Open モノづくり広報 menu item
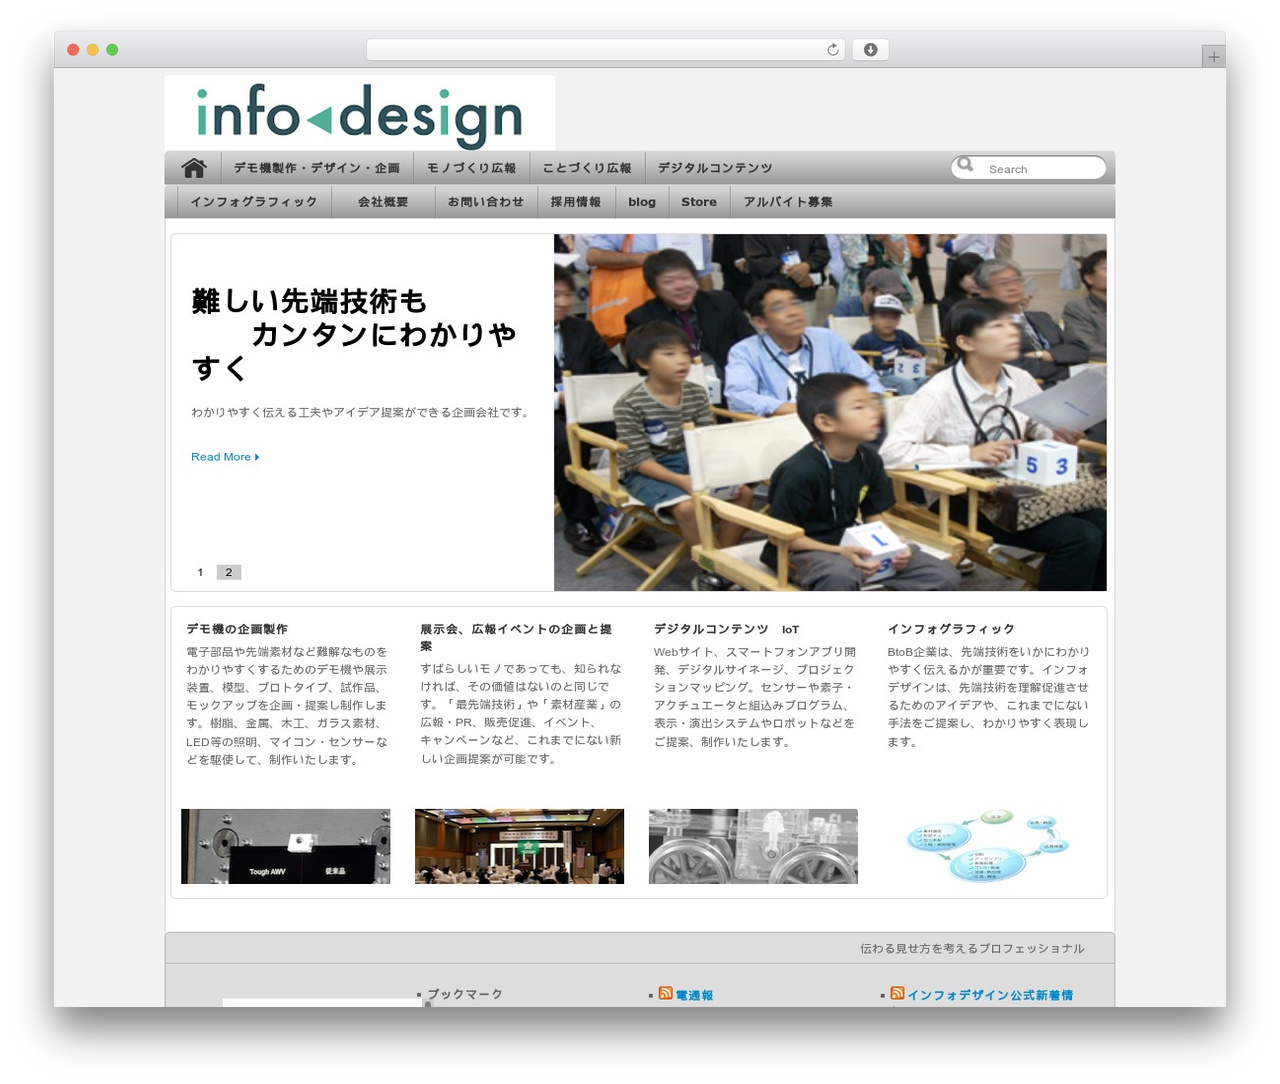The width and height of the screenshot is (1280, 1084). point(471,168)
